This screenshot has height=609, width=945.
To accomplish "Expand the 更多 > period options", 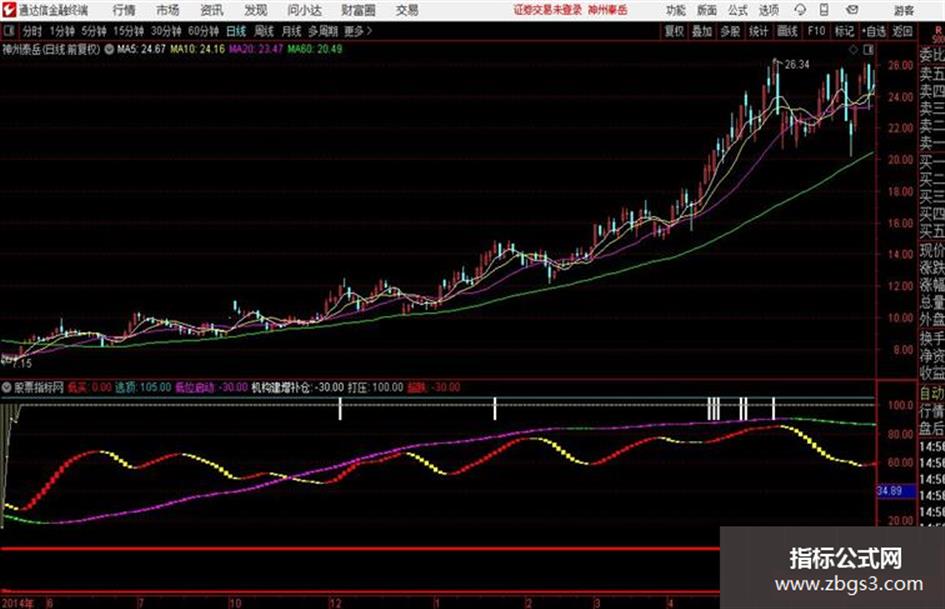I will (358, 31).
